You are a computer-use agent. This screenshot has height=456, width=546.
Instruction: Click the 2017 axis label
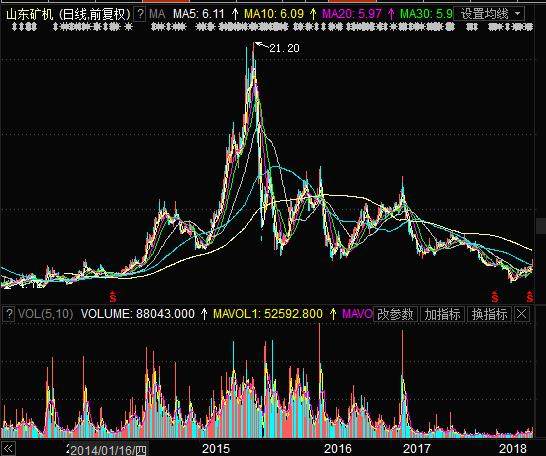tap(417, 448)
